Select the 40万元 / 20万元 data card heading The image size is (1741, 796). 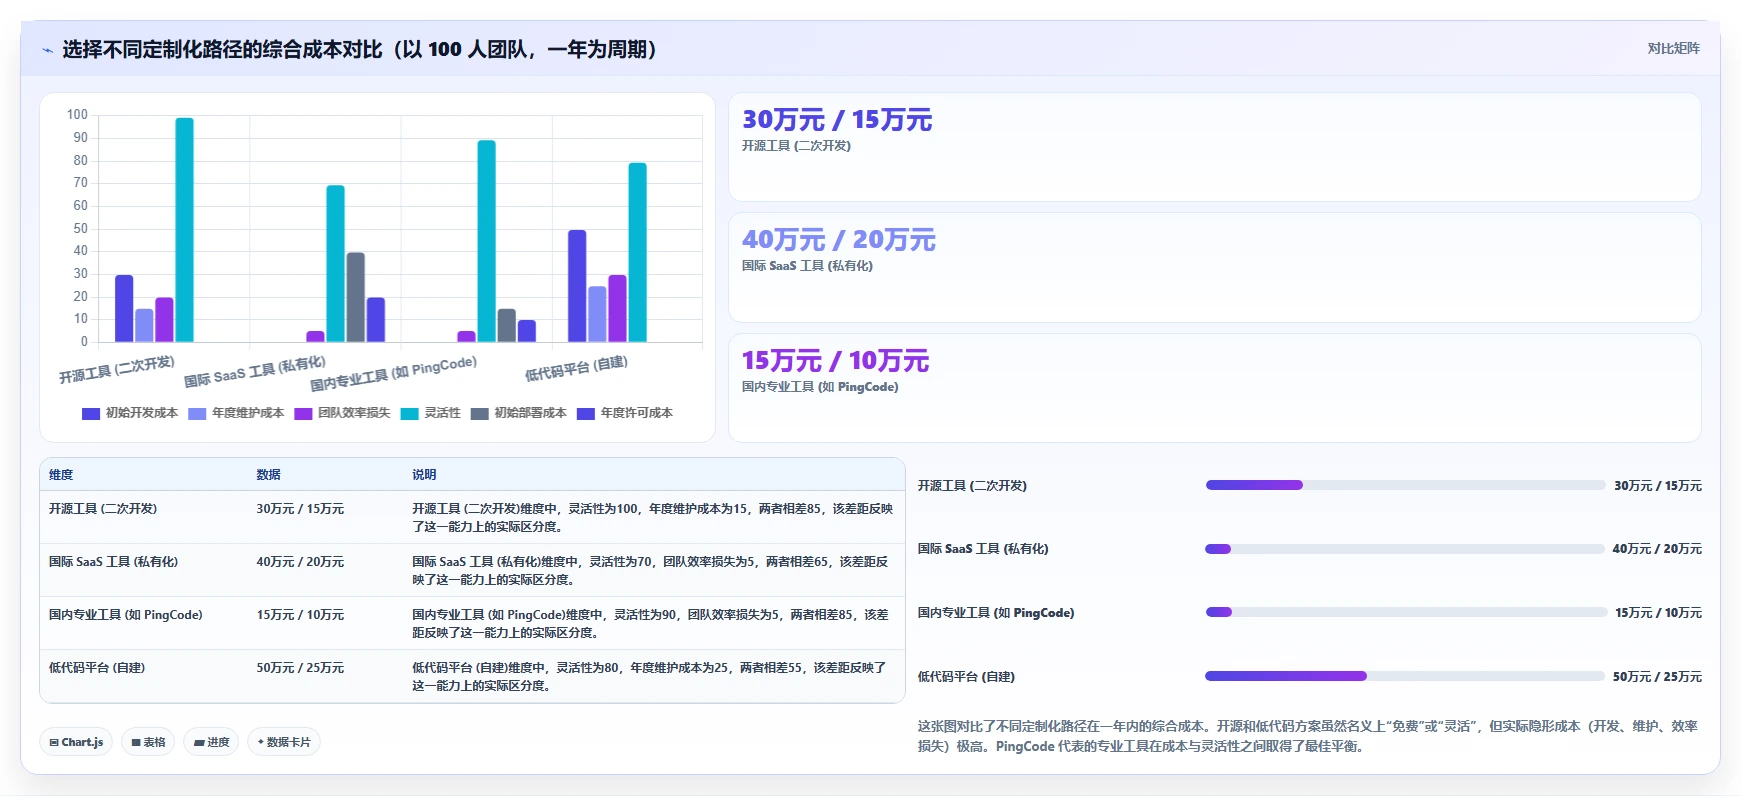[839, 240]
